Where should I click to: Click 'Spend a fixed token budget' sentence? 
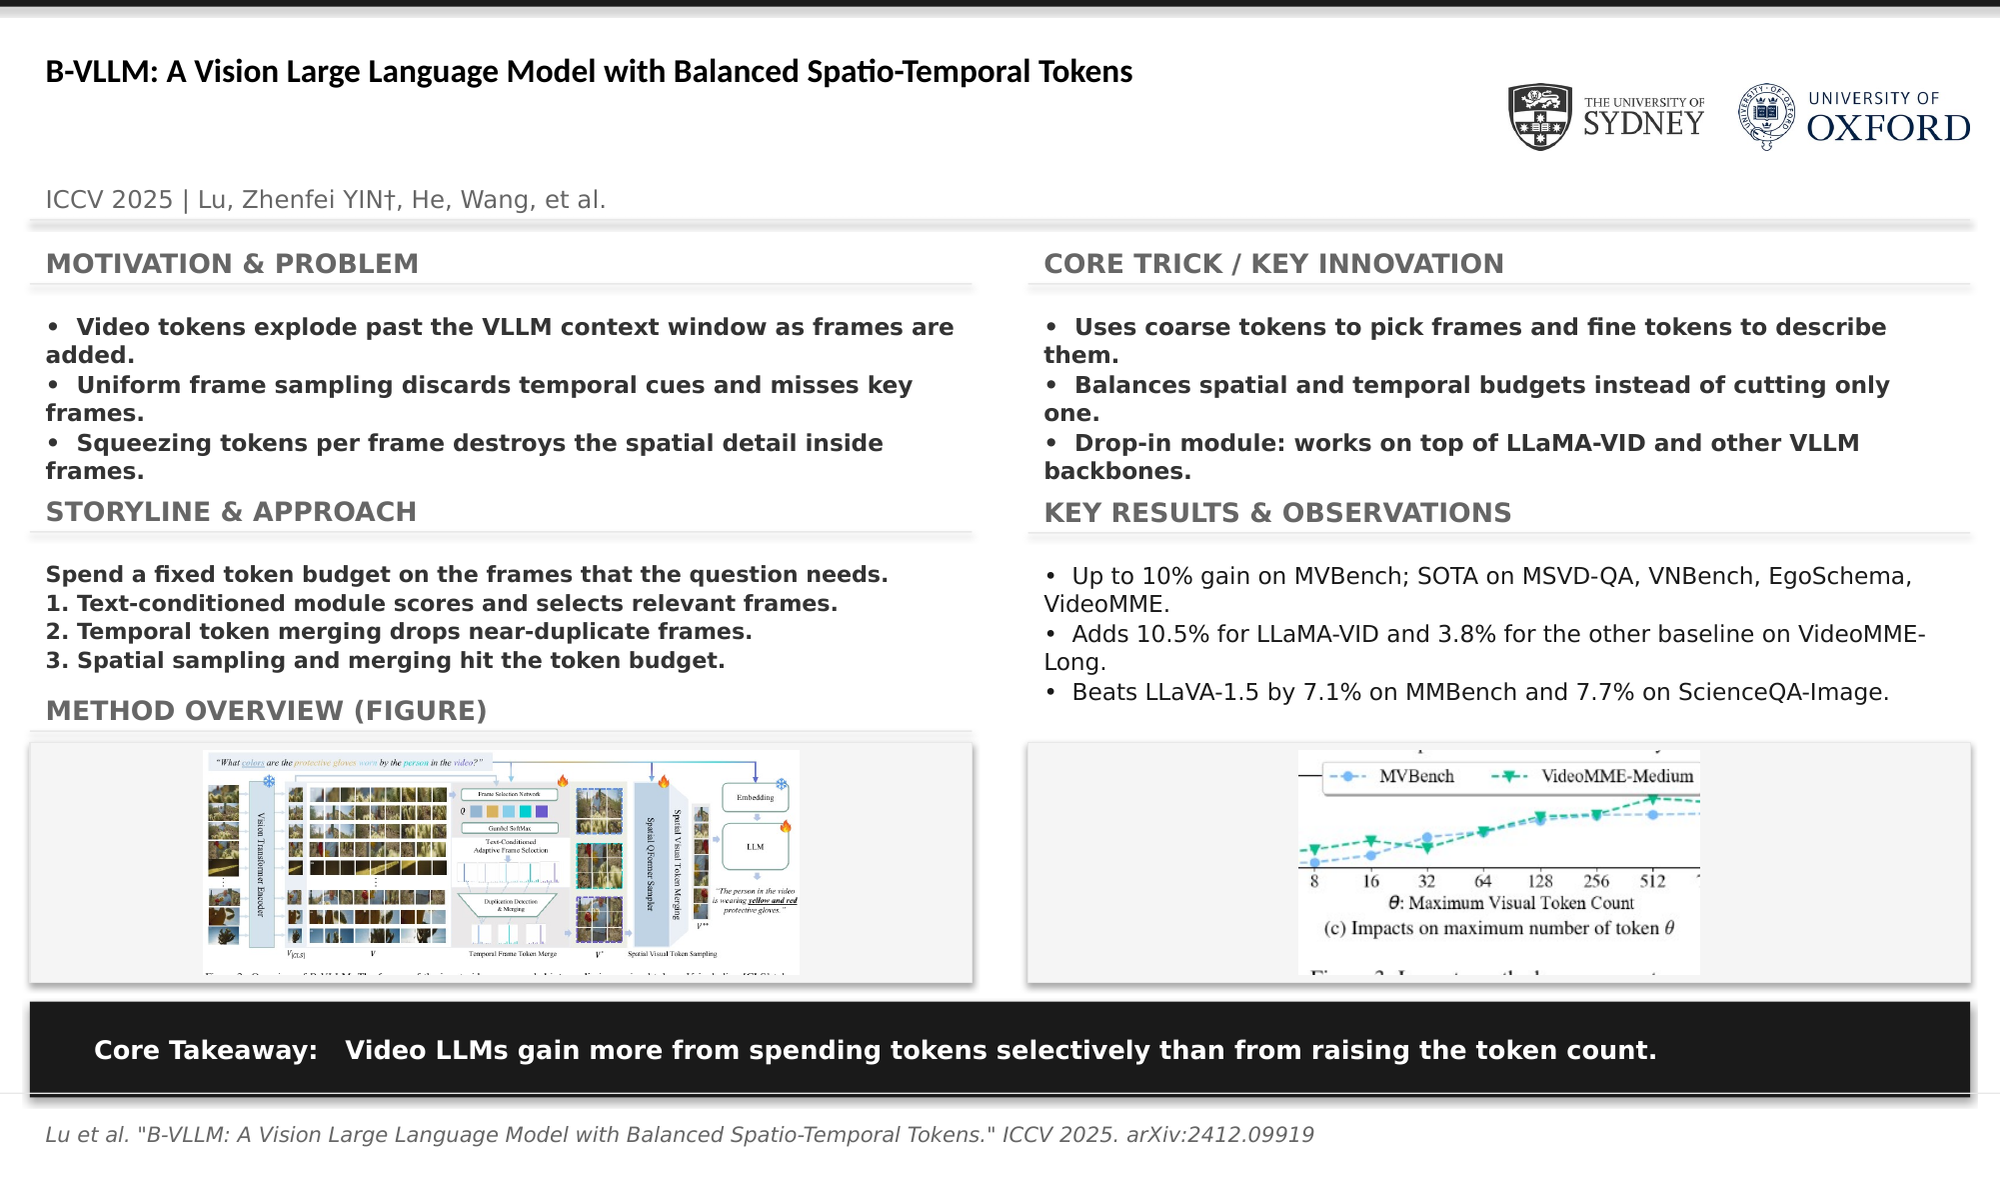pos(467,575)
